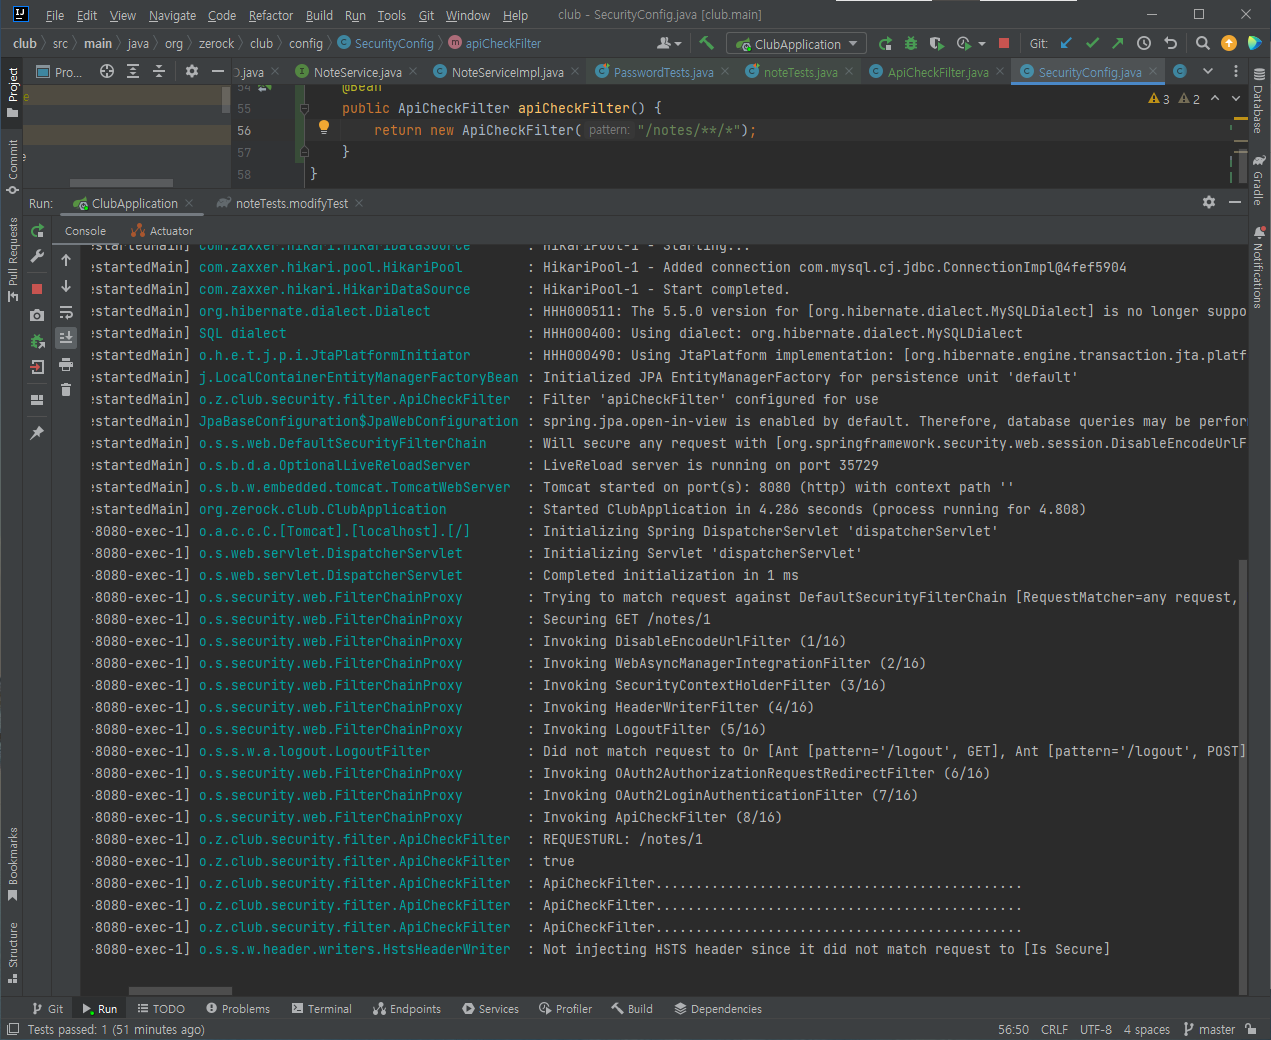Click the master git branch widget
Image resolution: width=1271 pixels, height=1040 pixels.
[1209, 1029]
